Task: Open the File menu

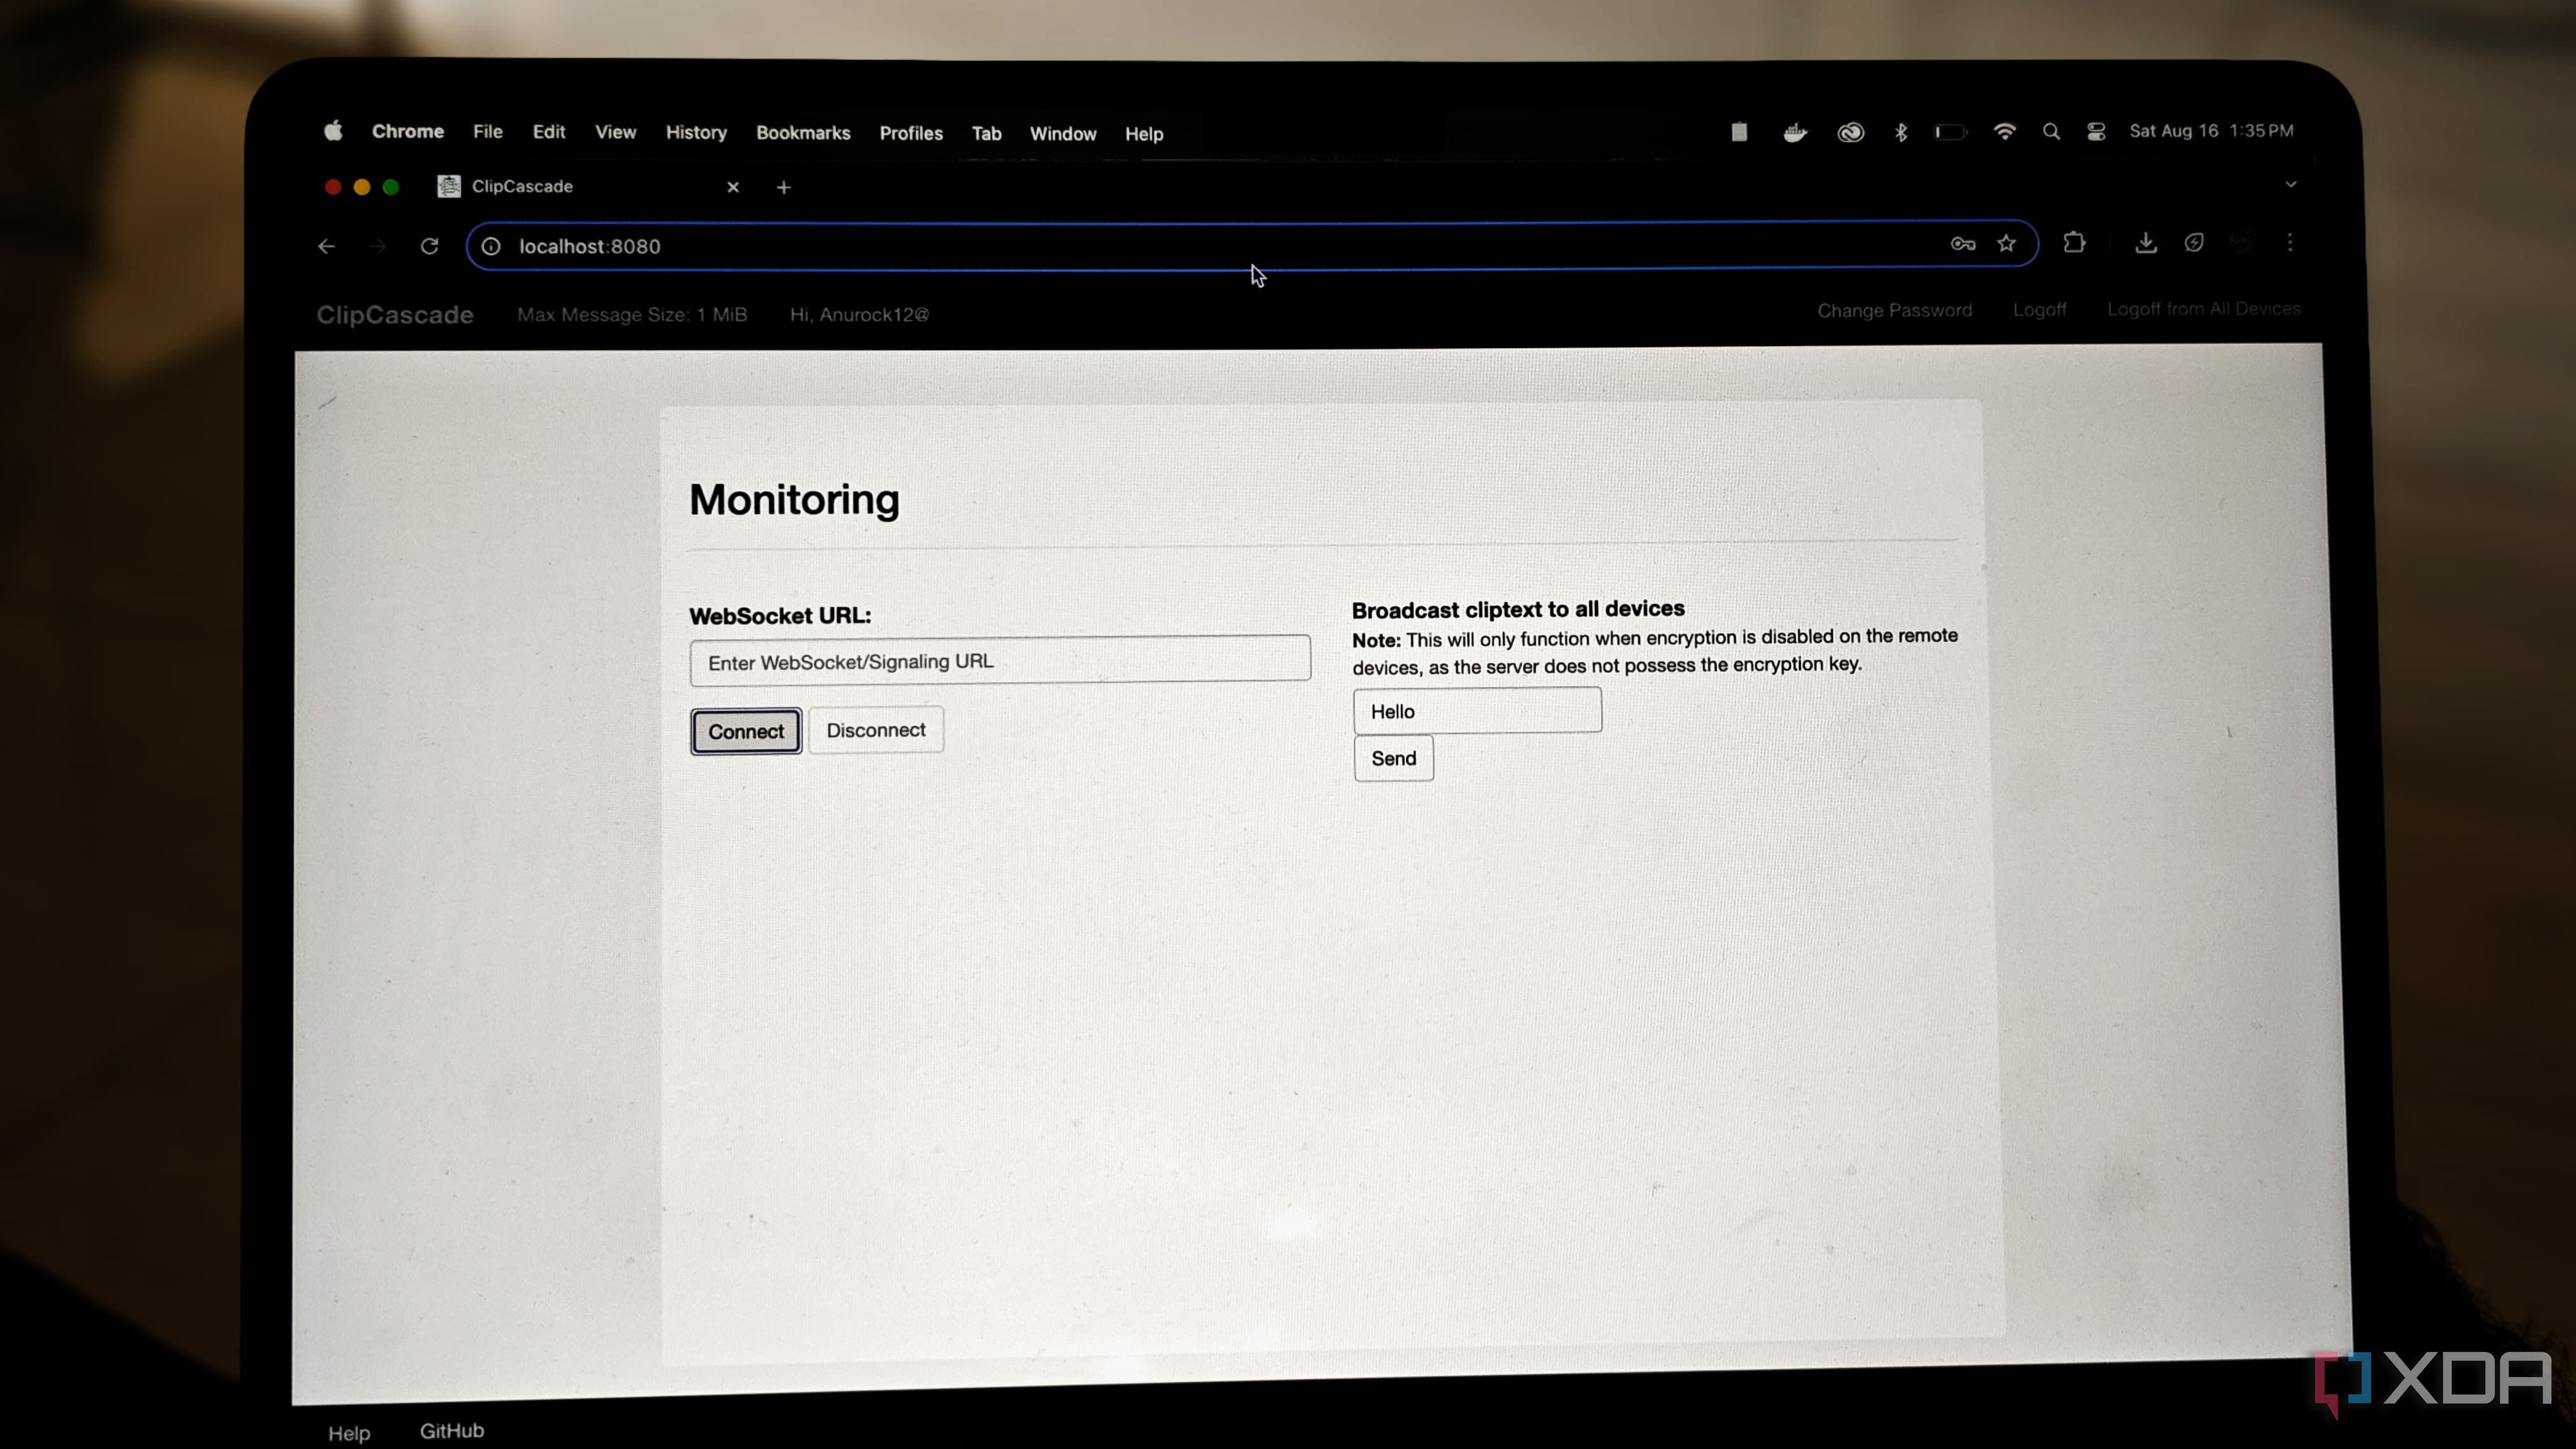Action: (x=488, y=132)
